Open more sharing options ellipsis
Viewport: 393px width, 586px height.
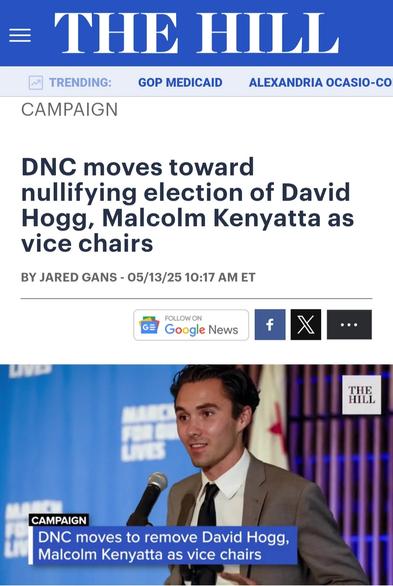[x=349, y=324]
